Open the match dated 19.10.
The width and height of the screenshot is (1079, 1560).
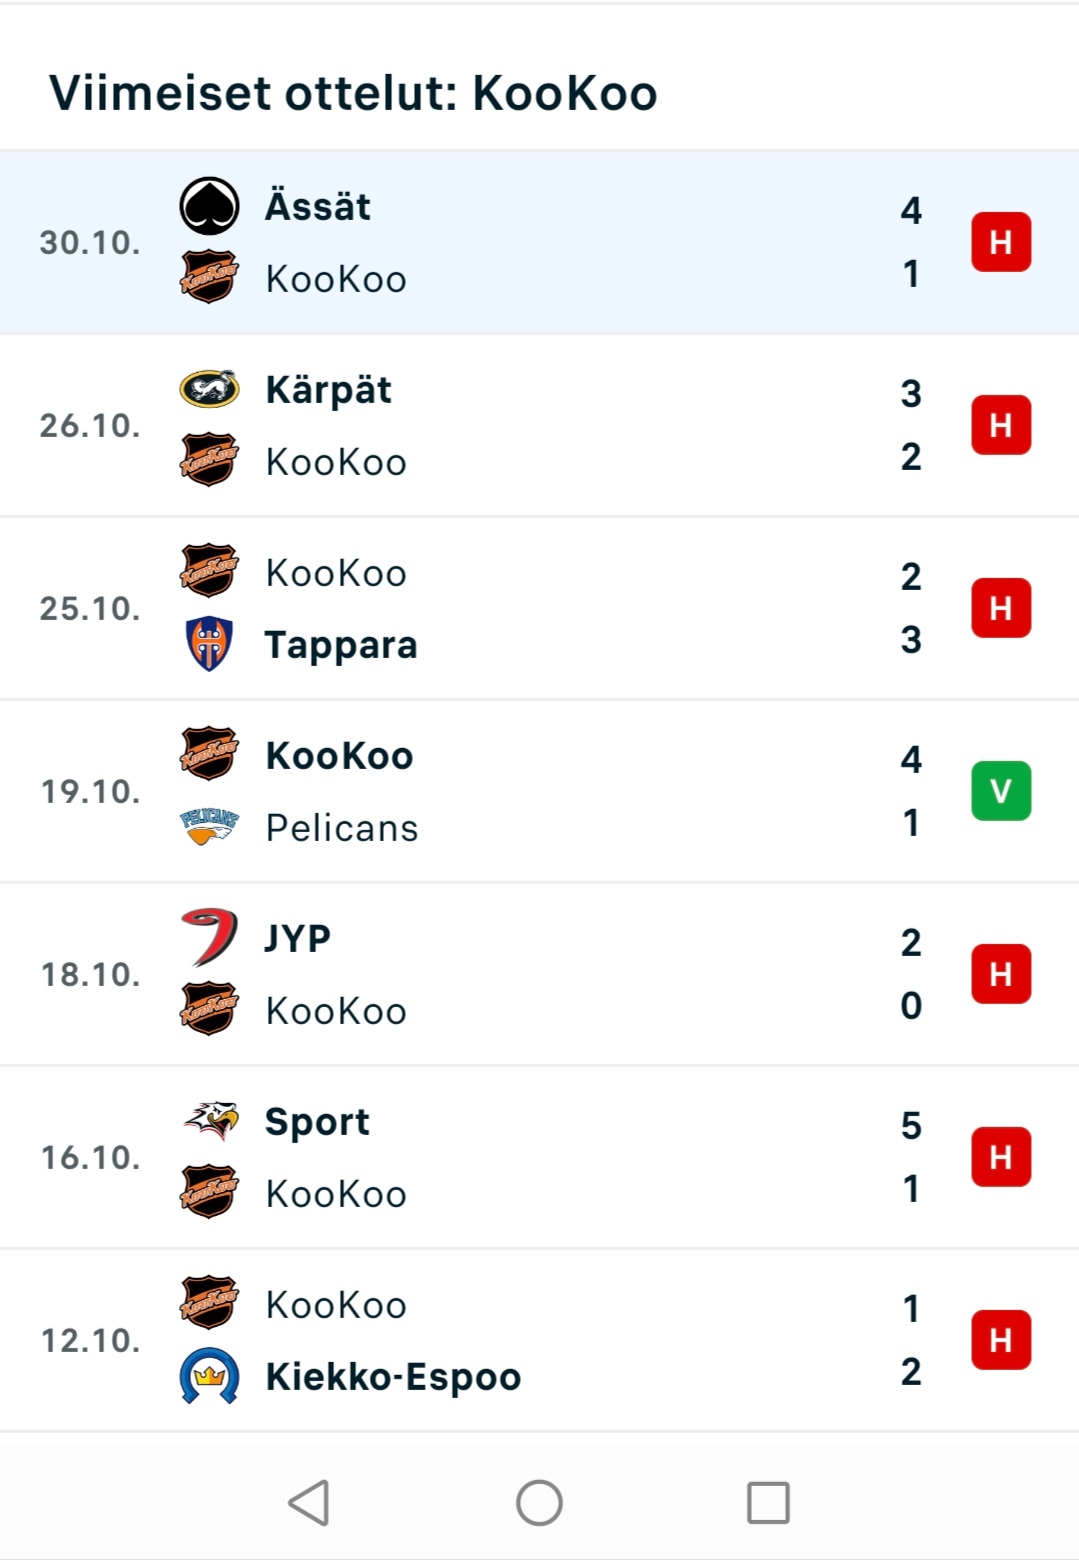pos(539,791)
